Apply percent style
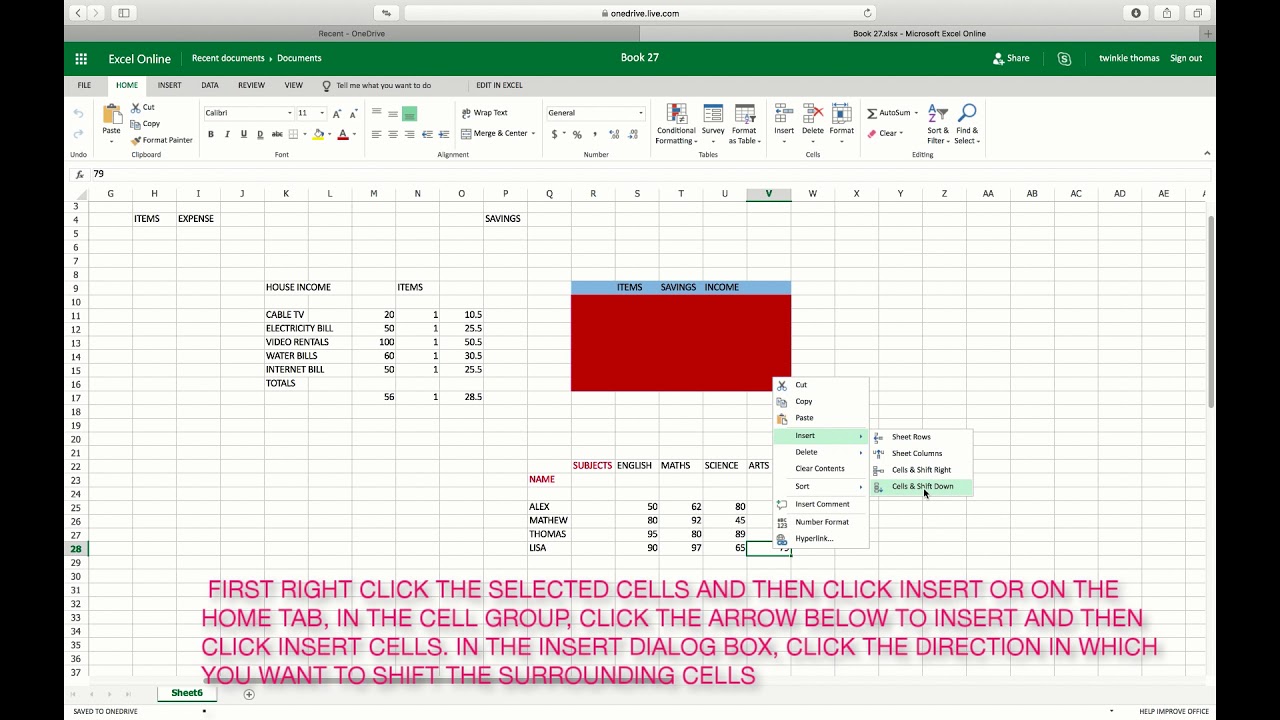1280x720 pixels. (x=577, y=134)
